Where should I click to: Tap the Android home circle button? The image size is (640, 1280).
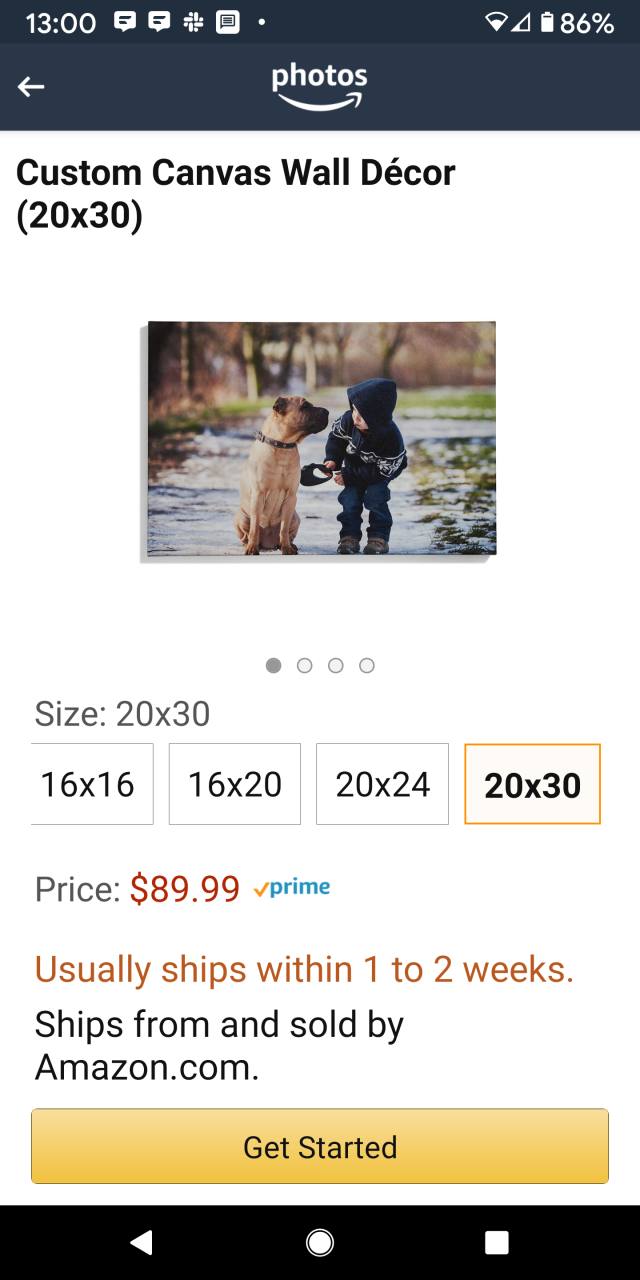[320, 1242]
